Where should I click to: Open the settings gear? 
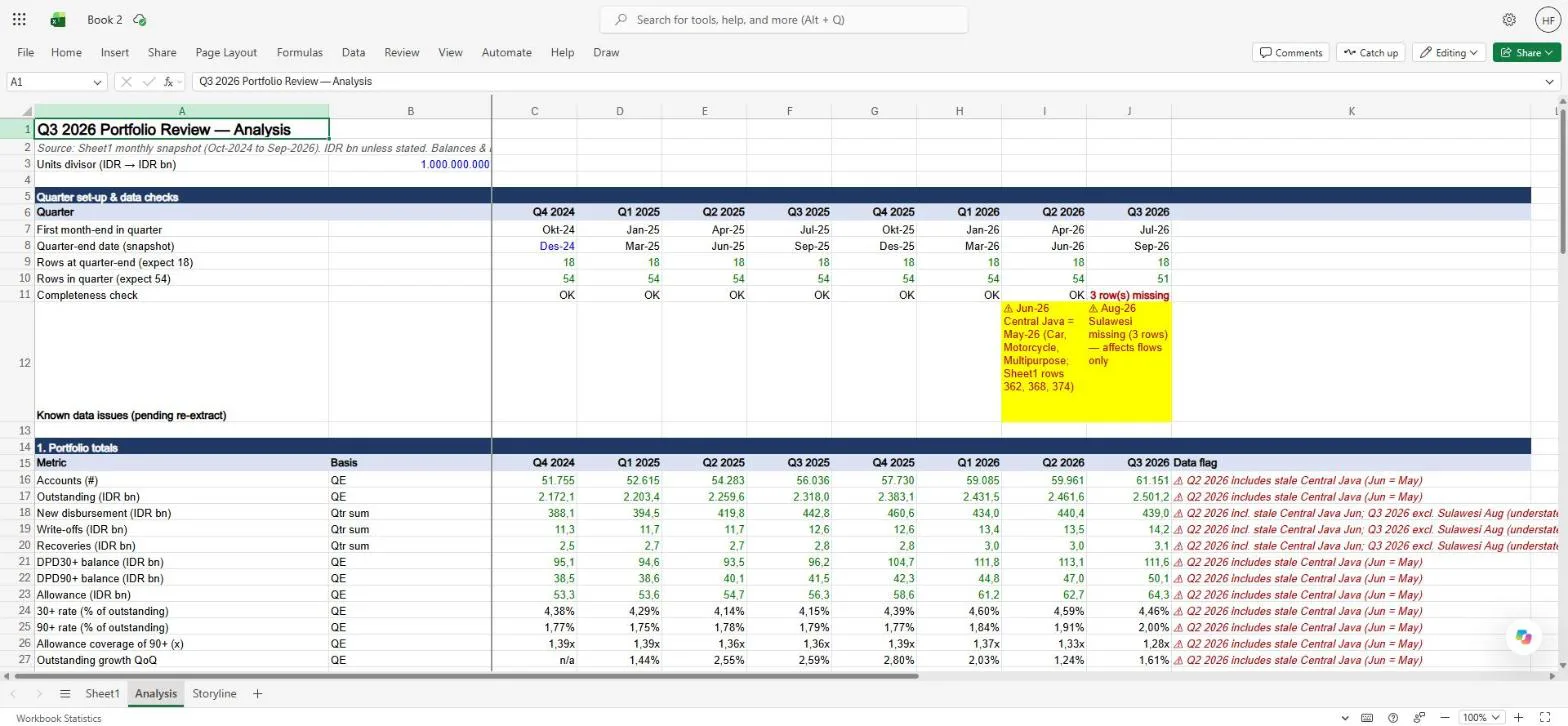click(x=1509, y=19)
